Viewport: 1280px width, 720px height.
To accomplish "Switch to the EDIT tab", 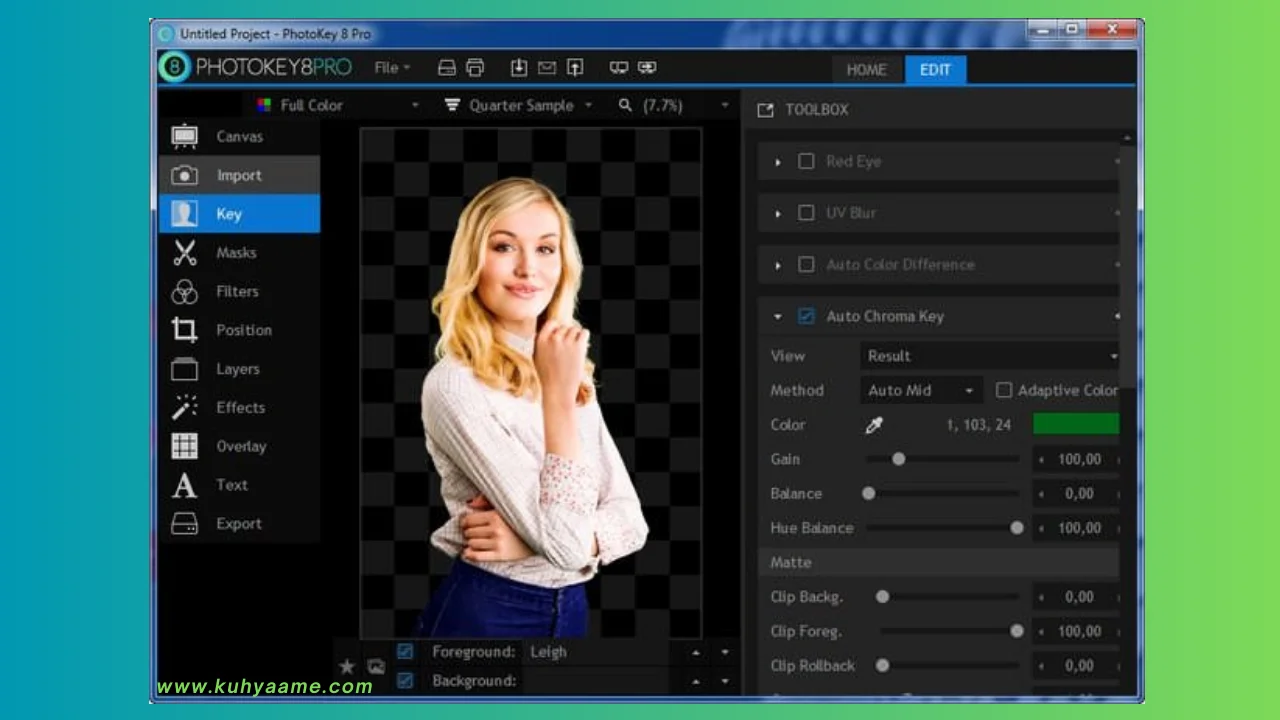I will click(935, 69).
